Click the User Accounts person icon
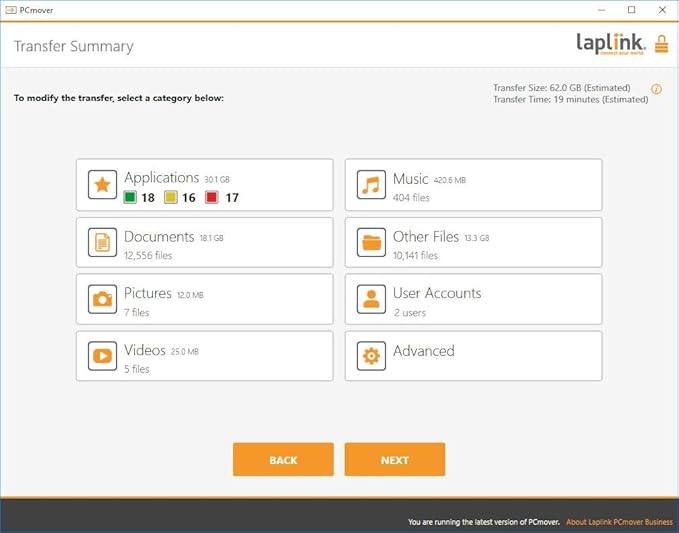This screenshot has height=533, width=679. pyautogui.click(x=371, y=299)
